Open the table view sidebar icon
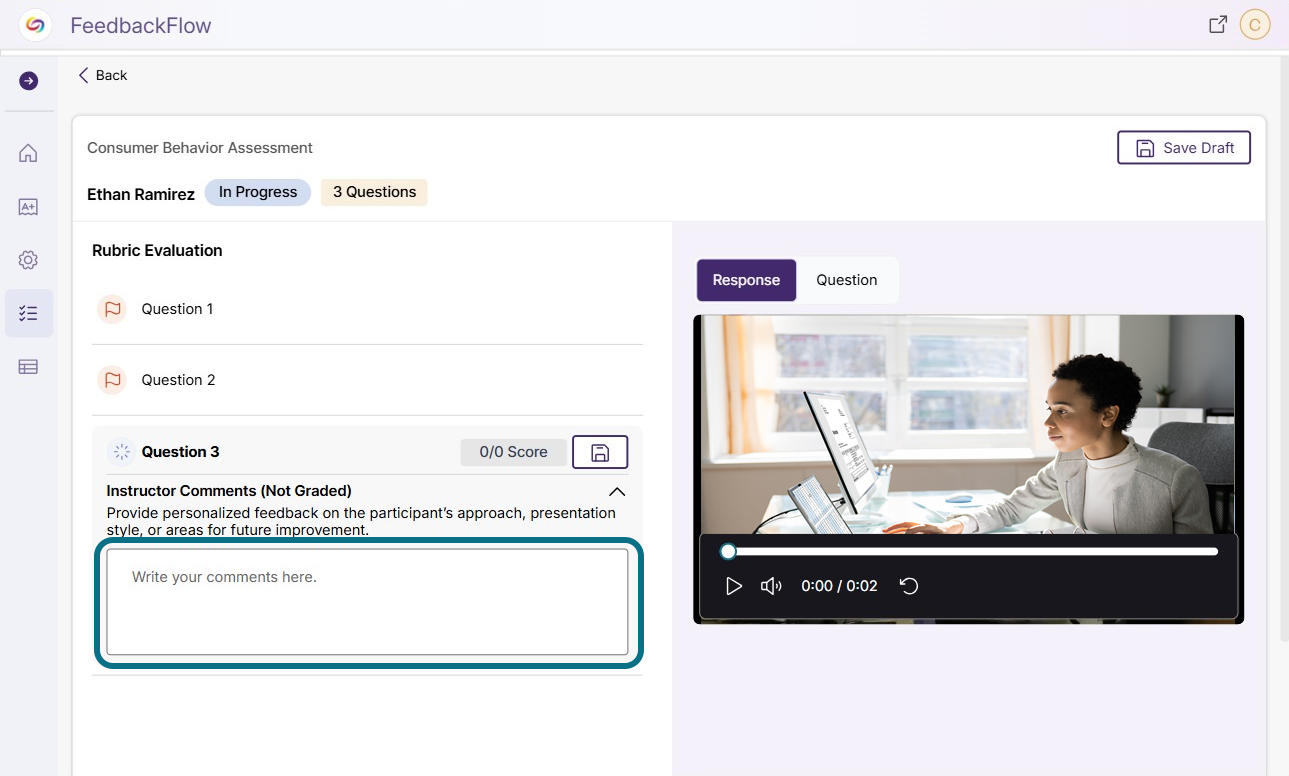This screenshot has height=776, width=1289. tap(28, 367)
